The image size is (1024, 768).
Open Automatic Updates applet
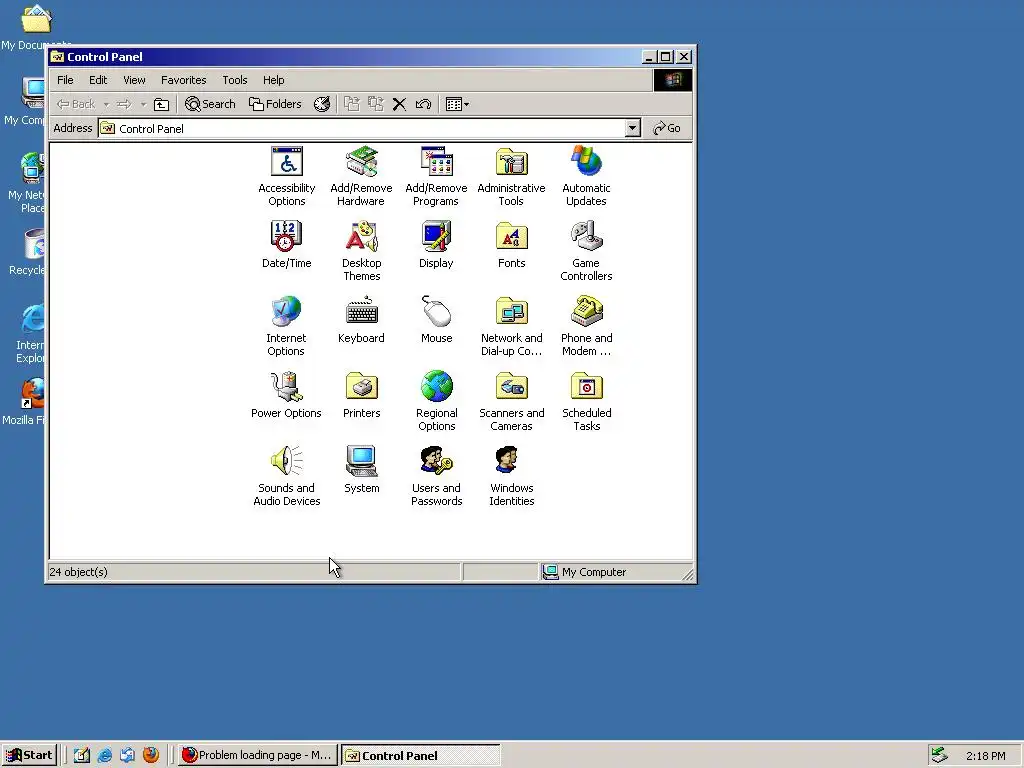[586, 176]
